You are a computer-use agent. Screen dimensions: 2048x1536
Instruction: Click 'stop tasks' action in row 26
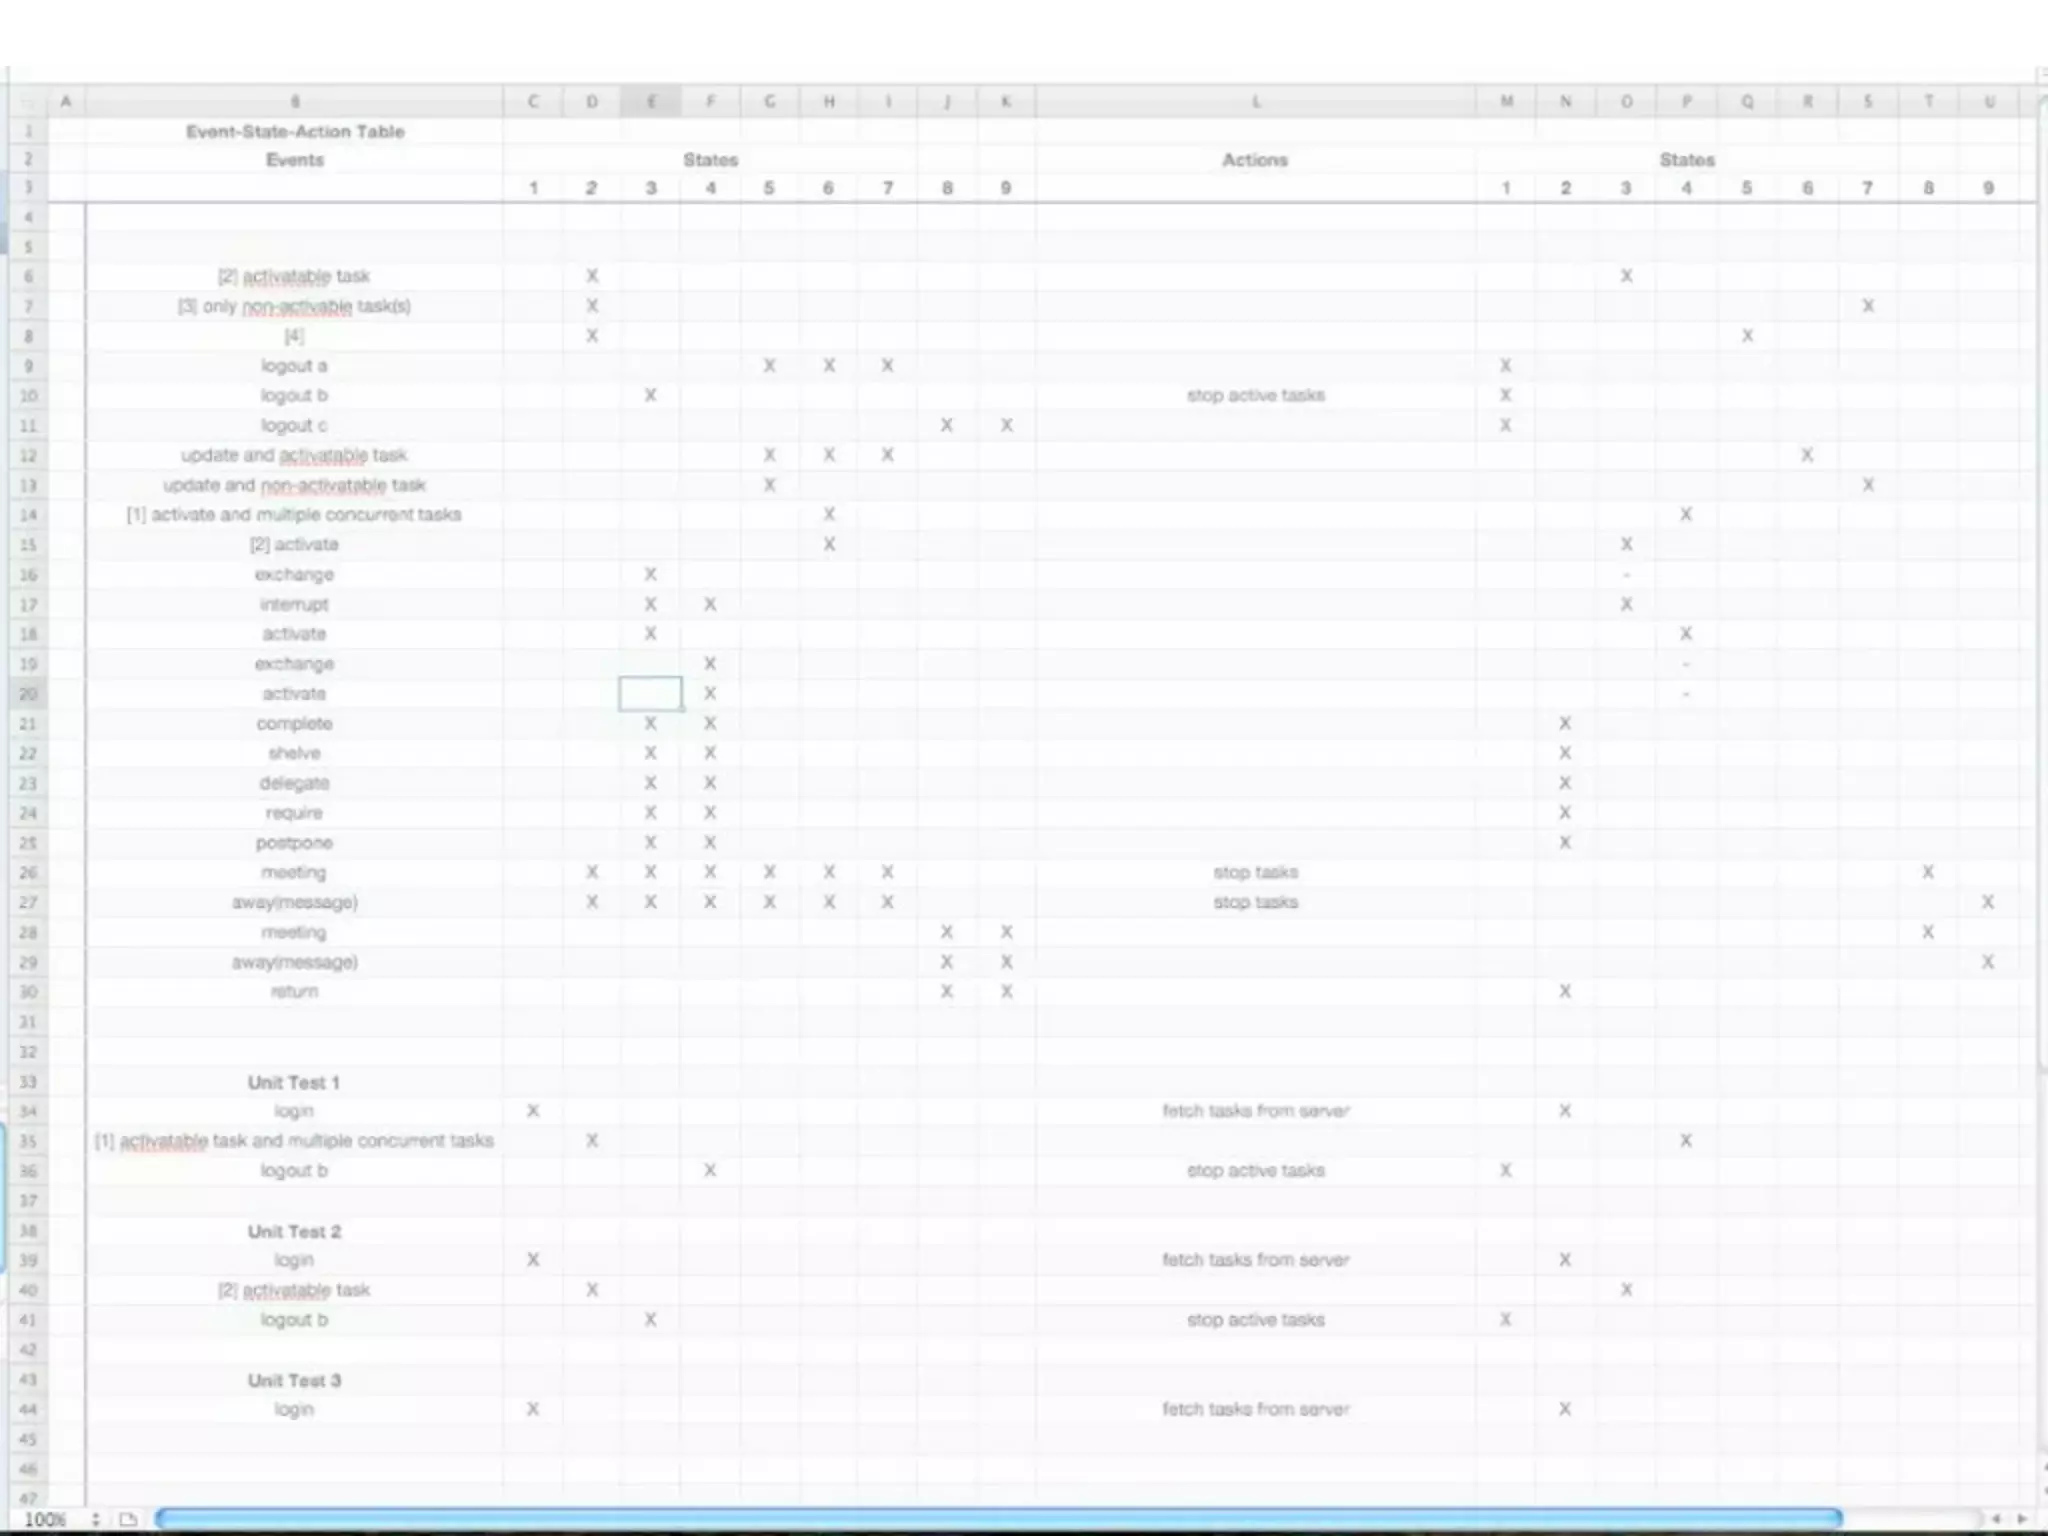tap(1256, 873)
